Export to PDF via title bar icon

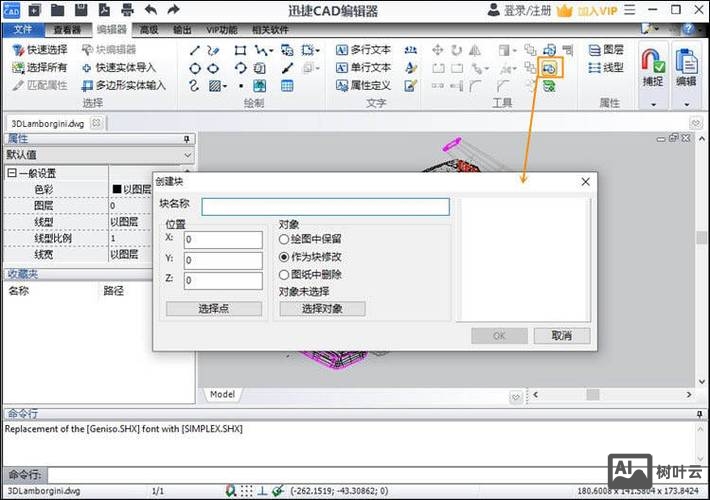pos(105,10)
